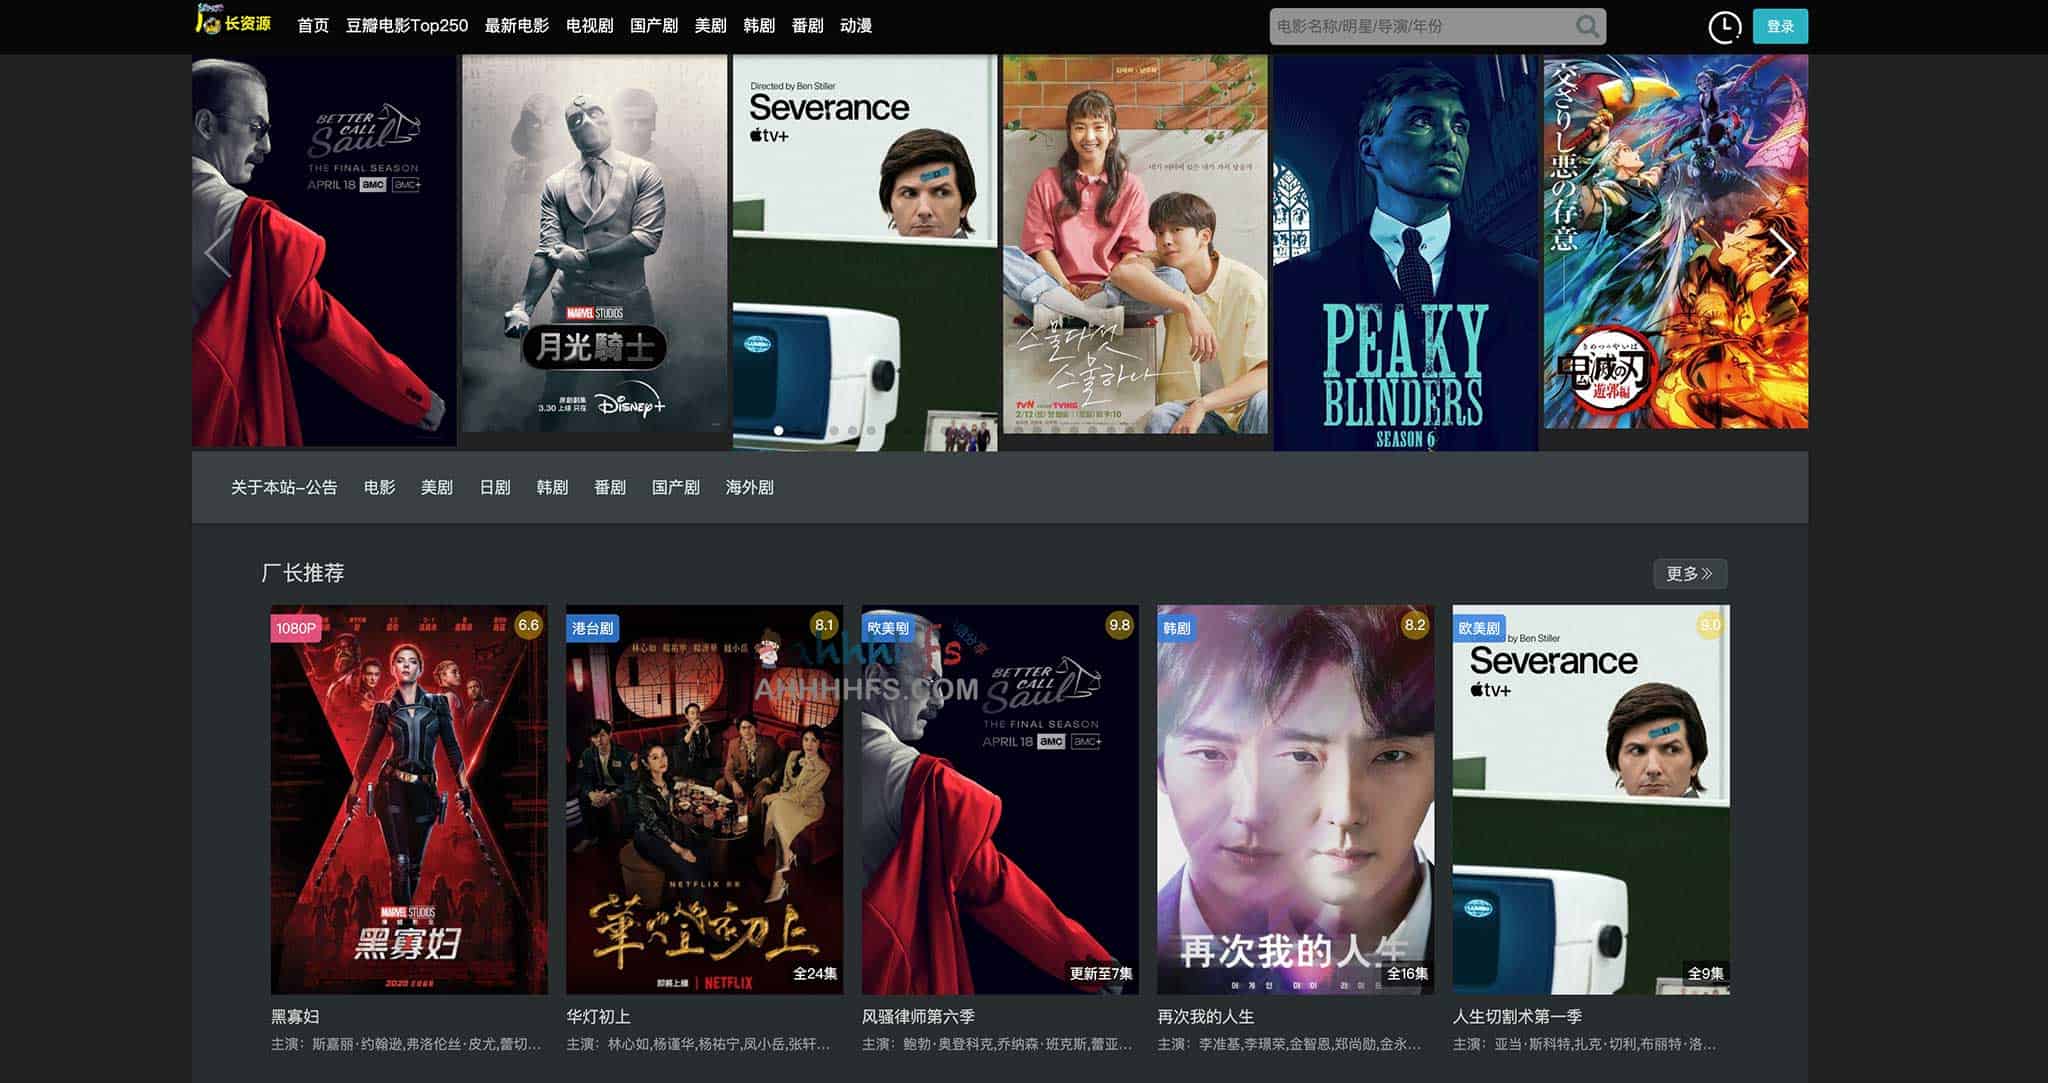Click the 厂长推荐 section heading

(x=303, y=573)
